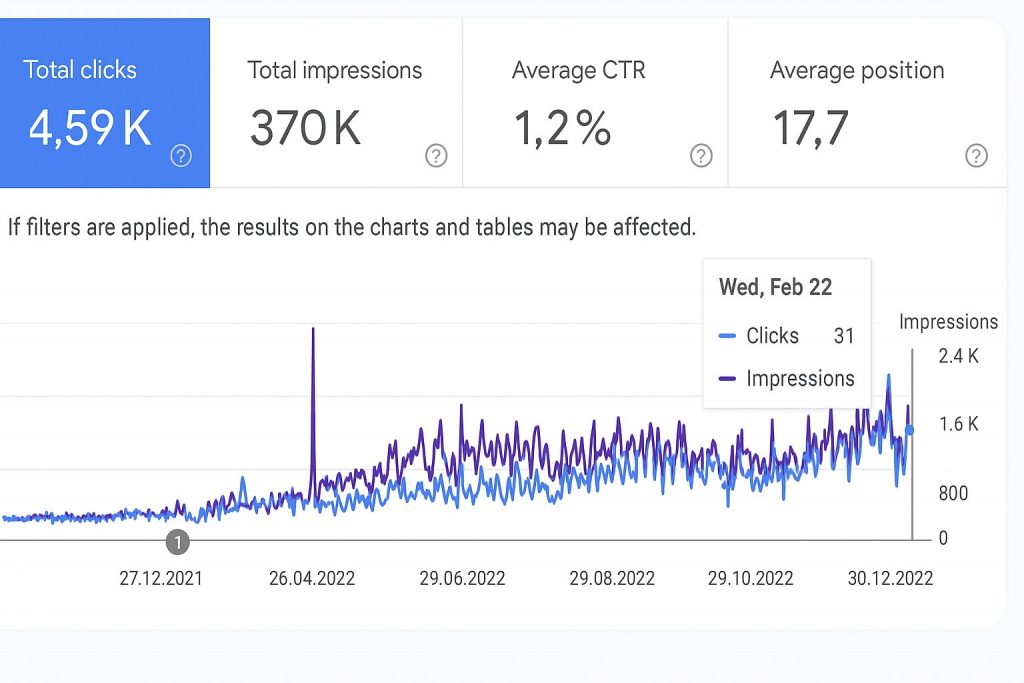Open help icon on Average position card
Screen dimensions: 1024x683
pos(976,156)
